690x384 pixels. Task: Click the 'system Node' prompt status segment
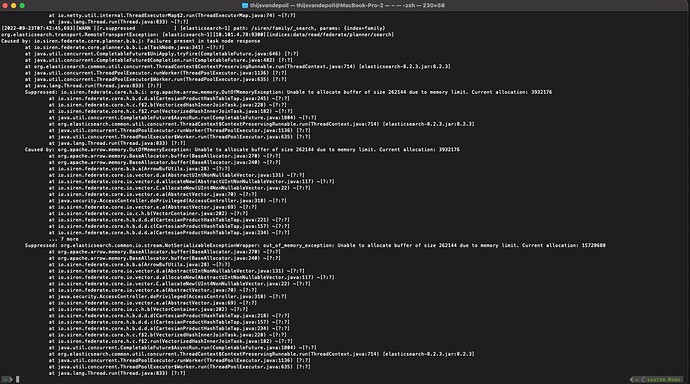(x=663, y=379)
